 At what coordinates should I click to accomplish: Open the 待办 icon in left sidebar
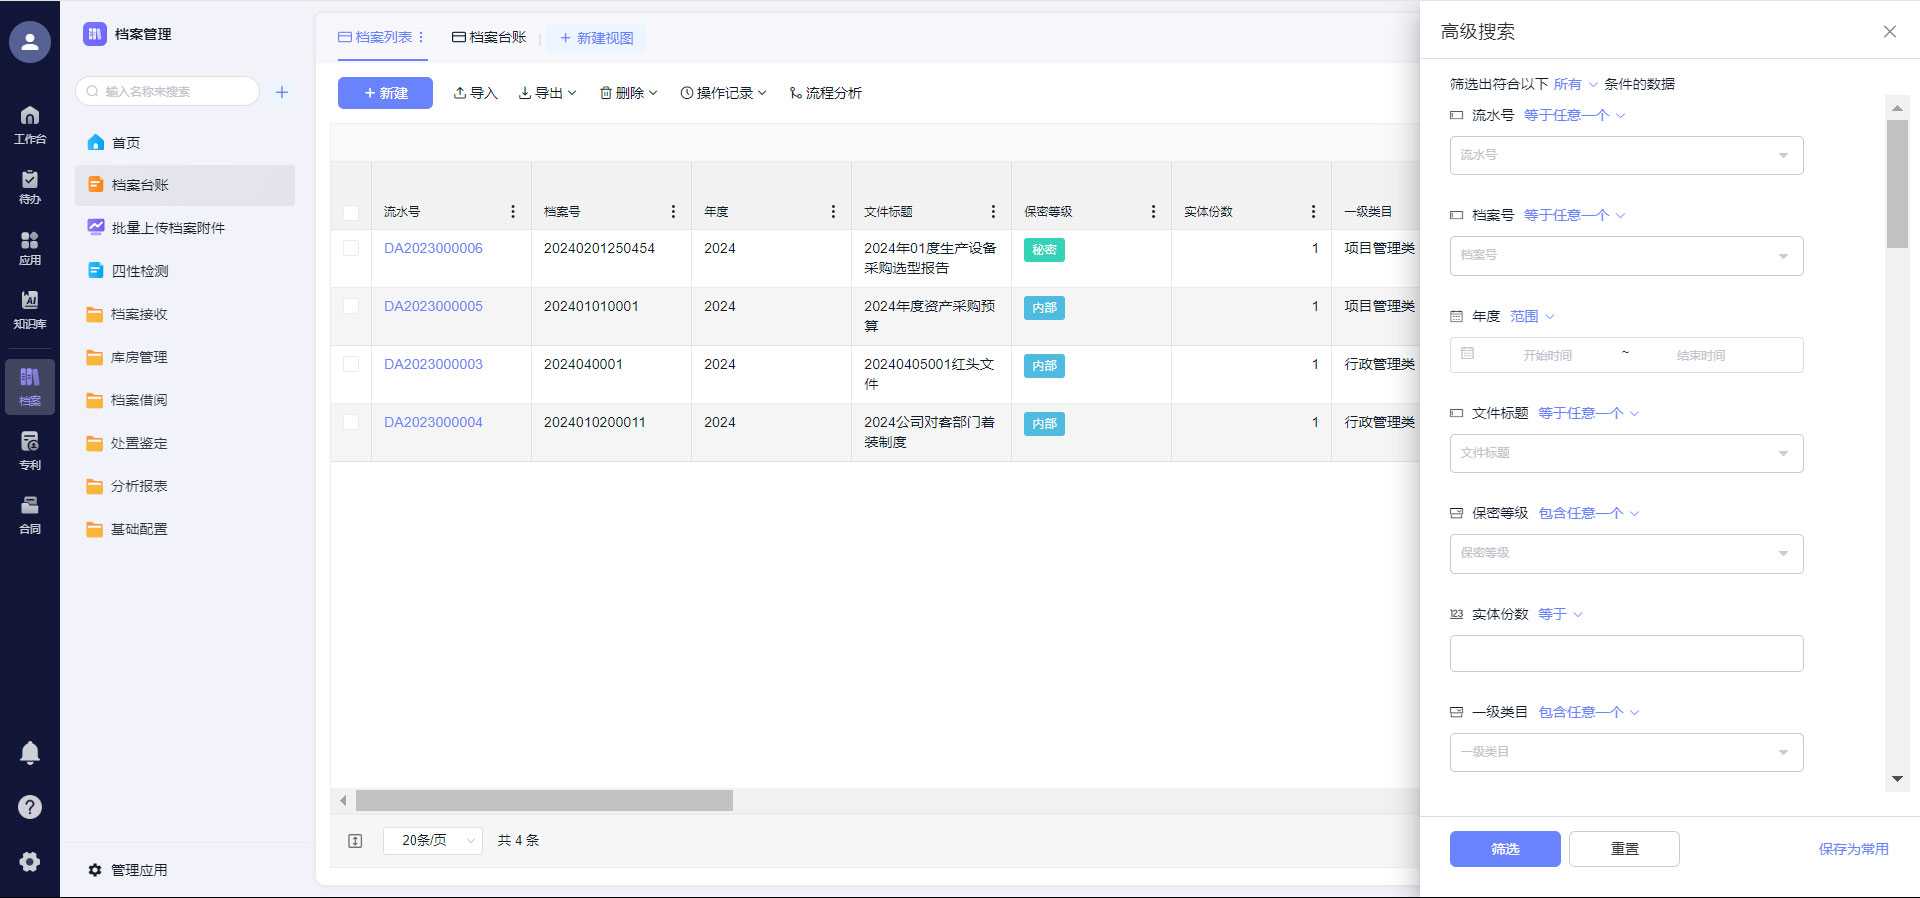(30, 186)
